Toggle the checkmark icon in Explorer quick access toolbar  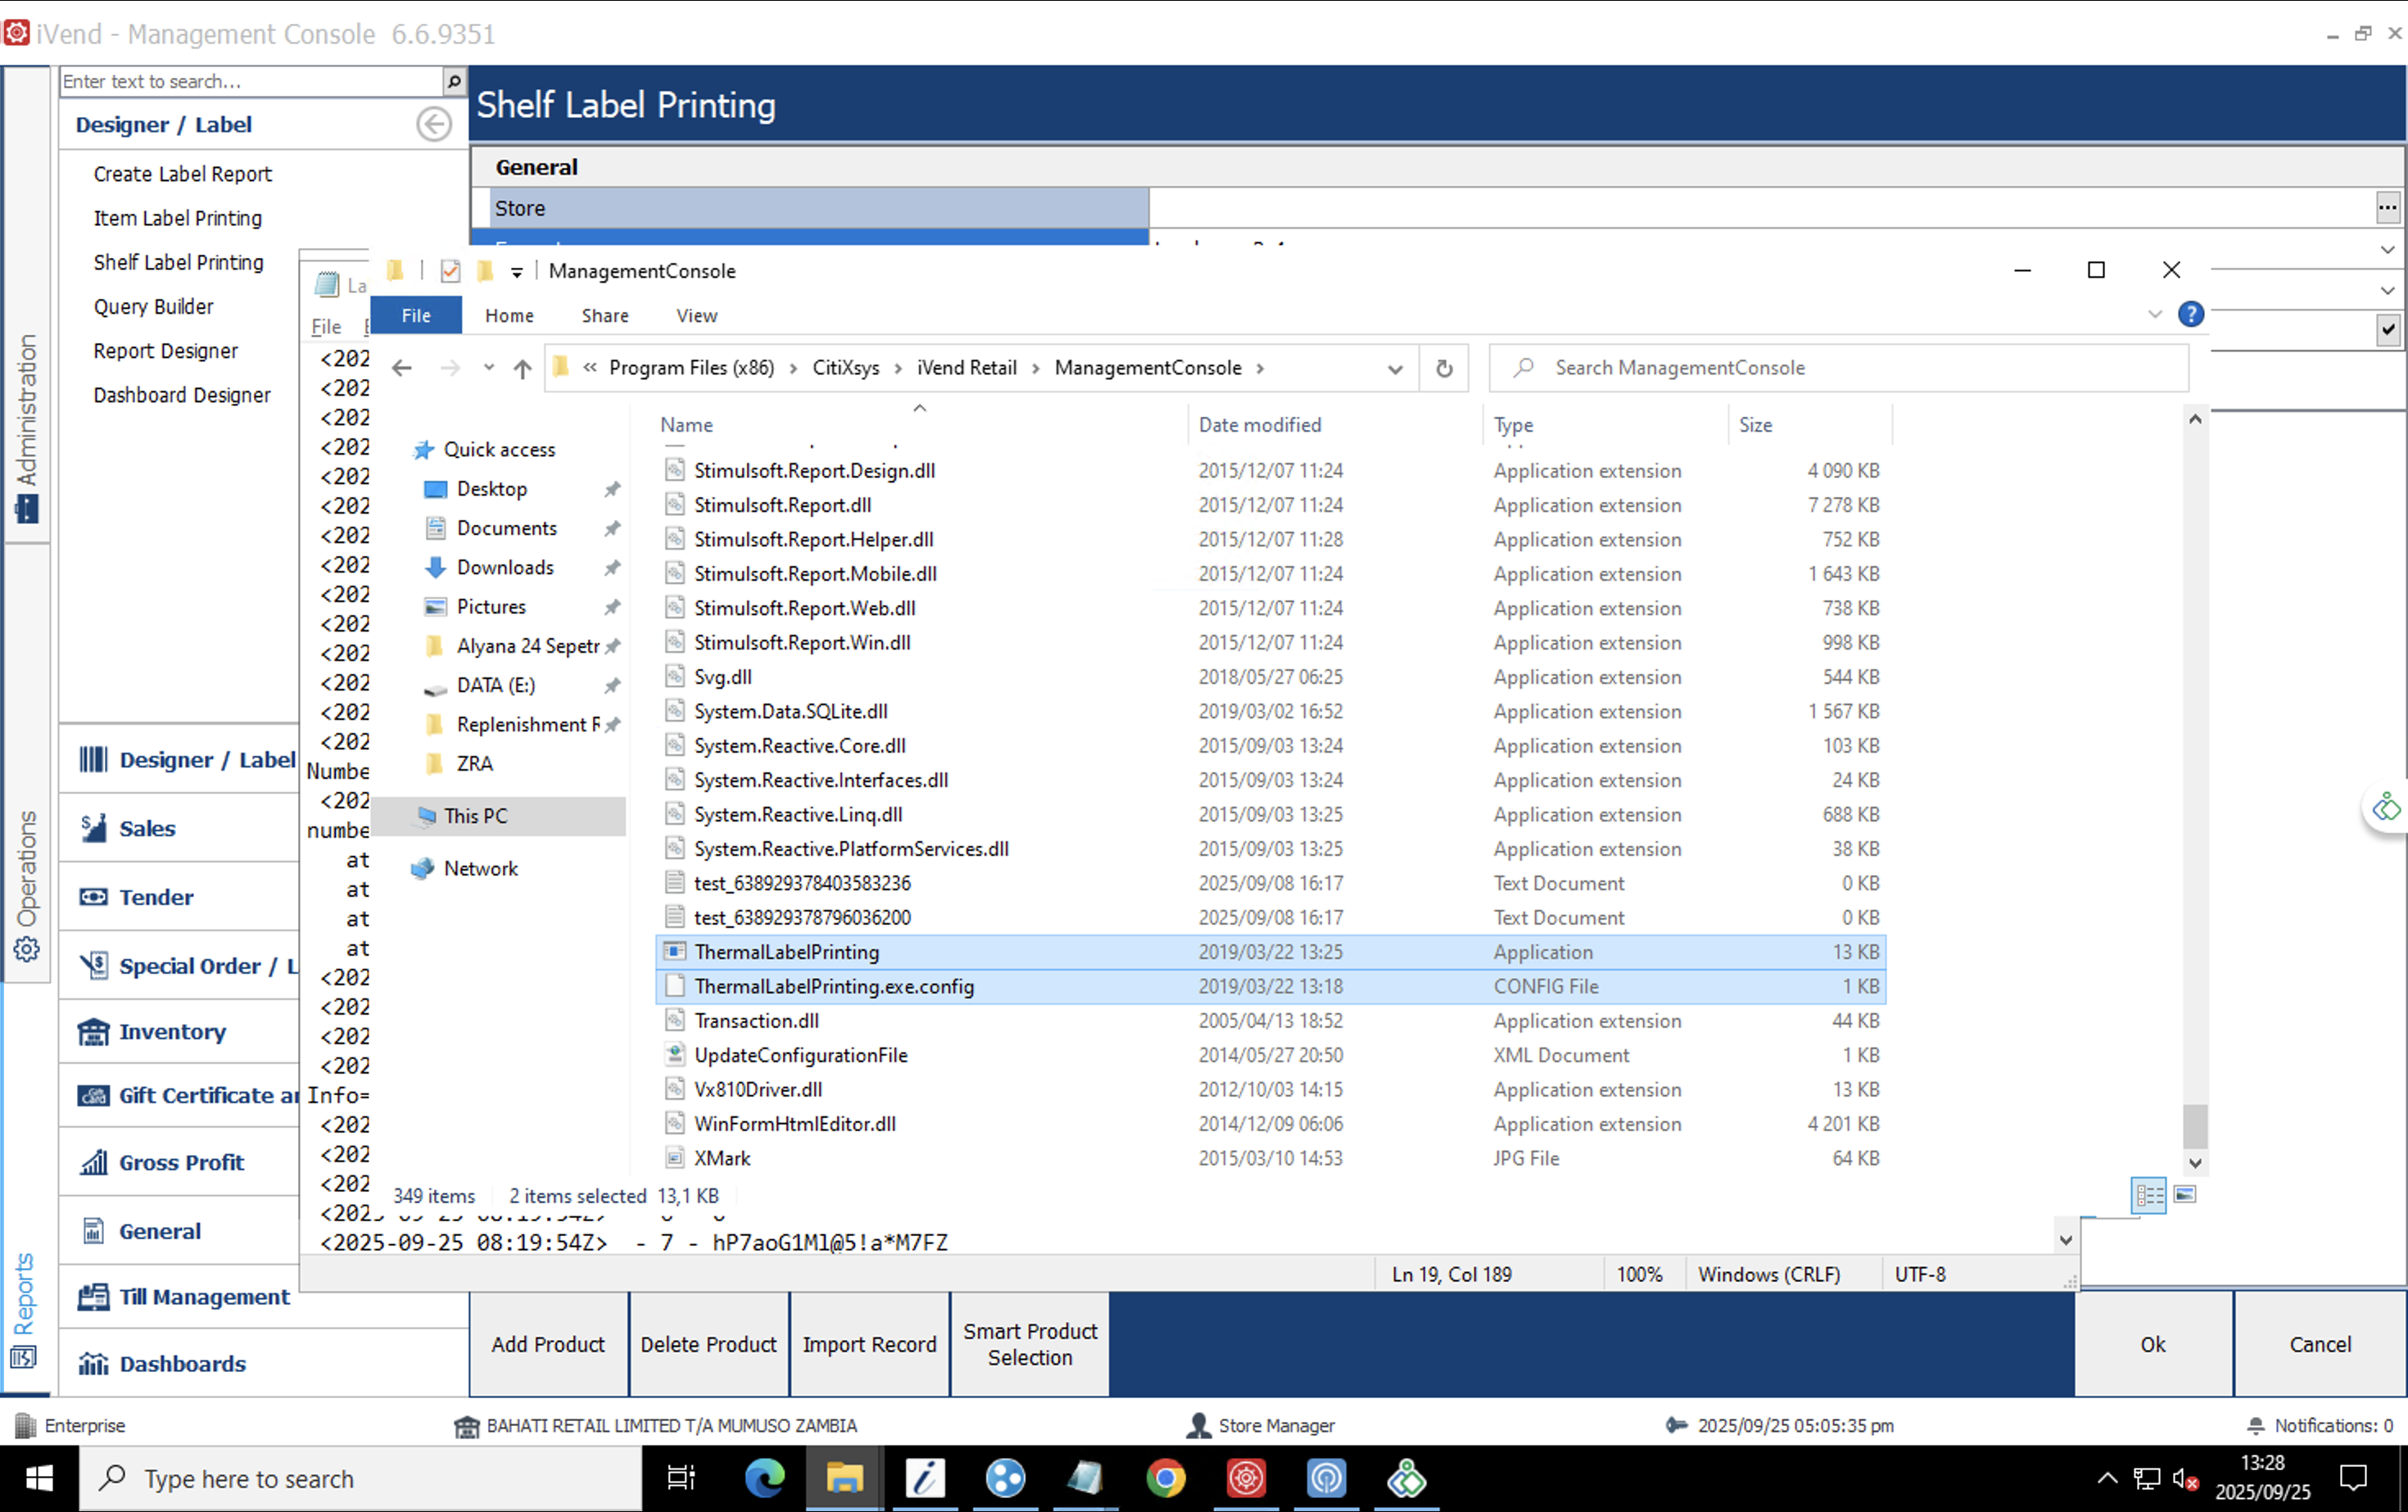click(450, 271)
